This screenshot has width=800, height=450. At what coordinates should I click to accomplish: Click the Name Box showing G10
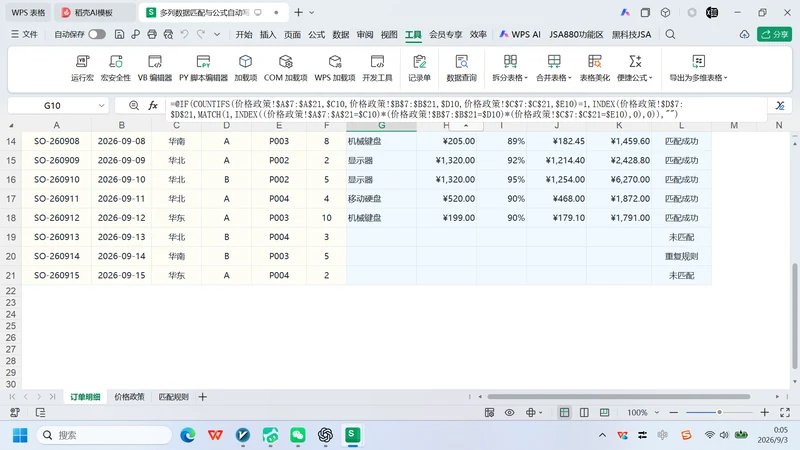tap(52, 106)
